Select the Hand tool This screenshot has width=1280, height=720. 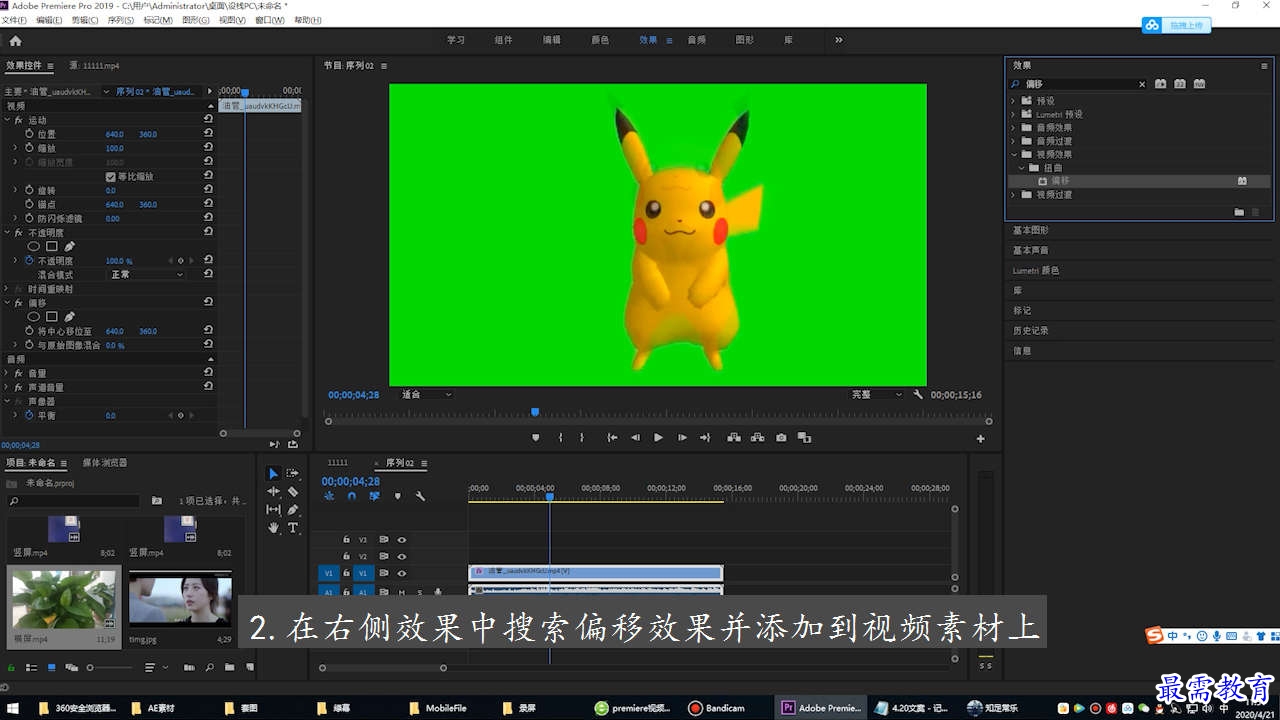(274, 527)
